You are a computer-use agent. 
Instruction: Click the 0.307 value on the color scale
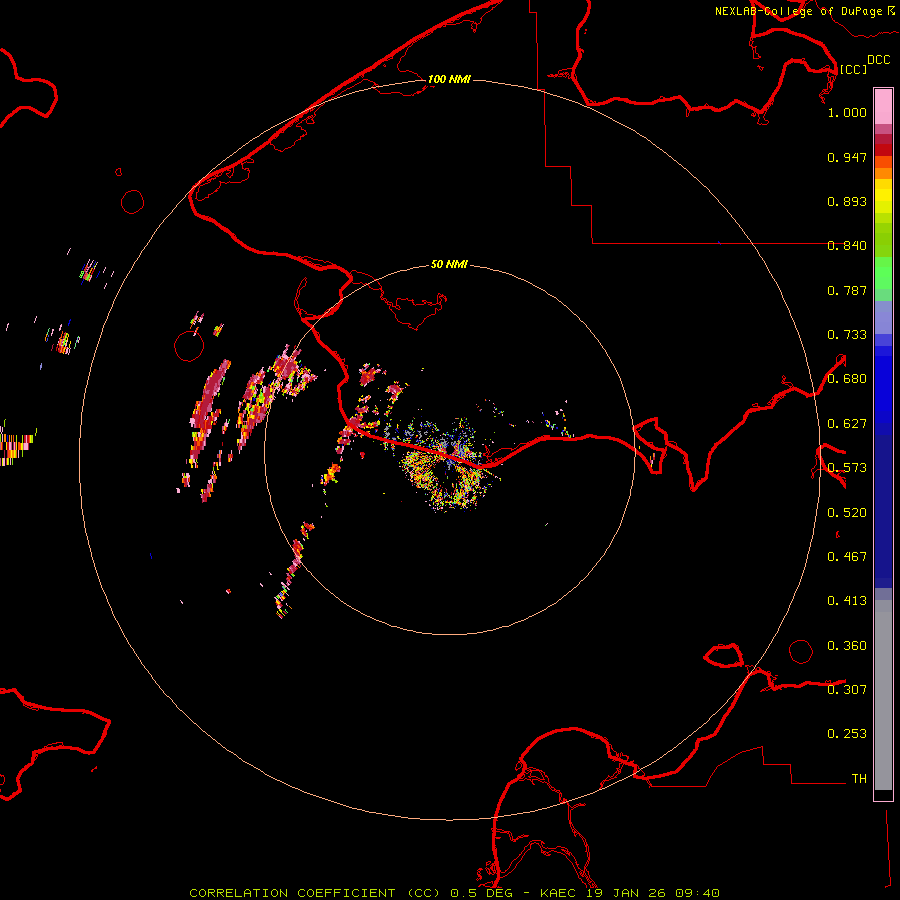(847, 689)
